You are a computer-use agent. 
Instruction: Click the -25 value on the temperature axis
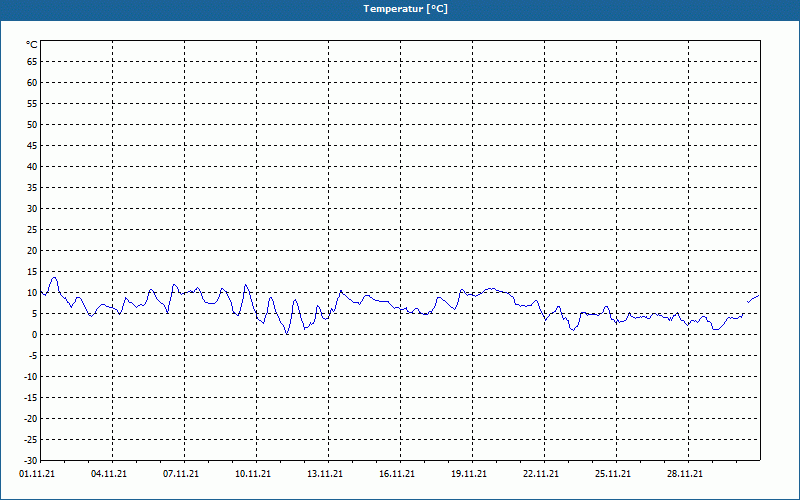click(31, 439)
